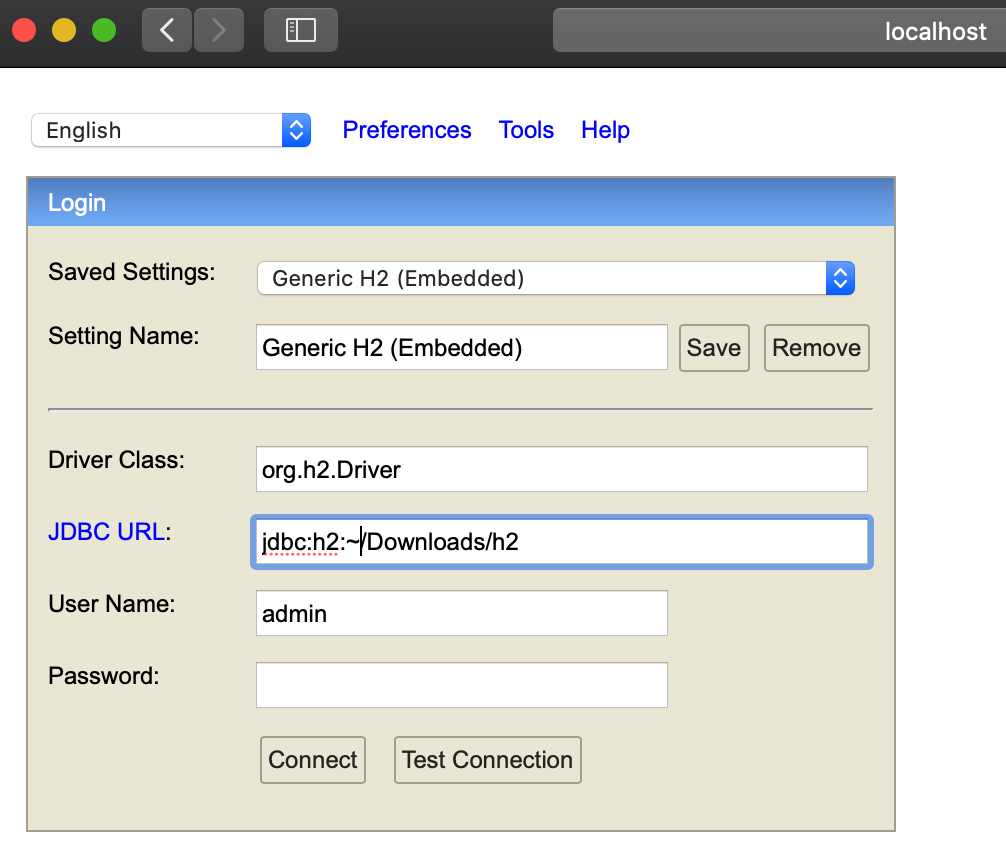Open the English language dropdown

click(x=171, y=130)
